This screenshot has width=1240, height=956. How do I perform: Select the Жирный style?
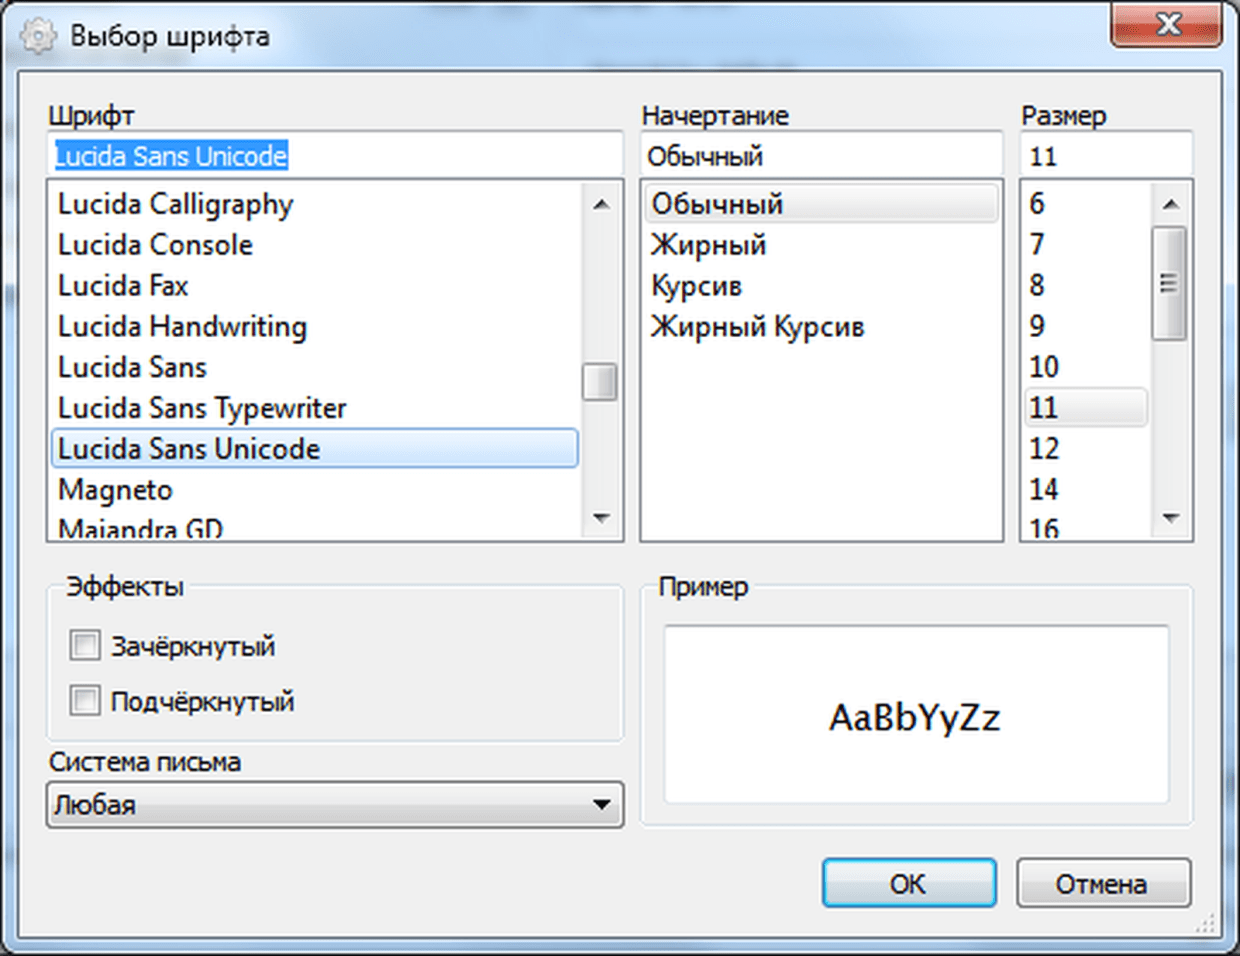click(x=708, y=245)
